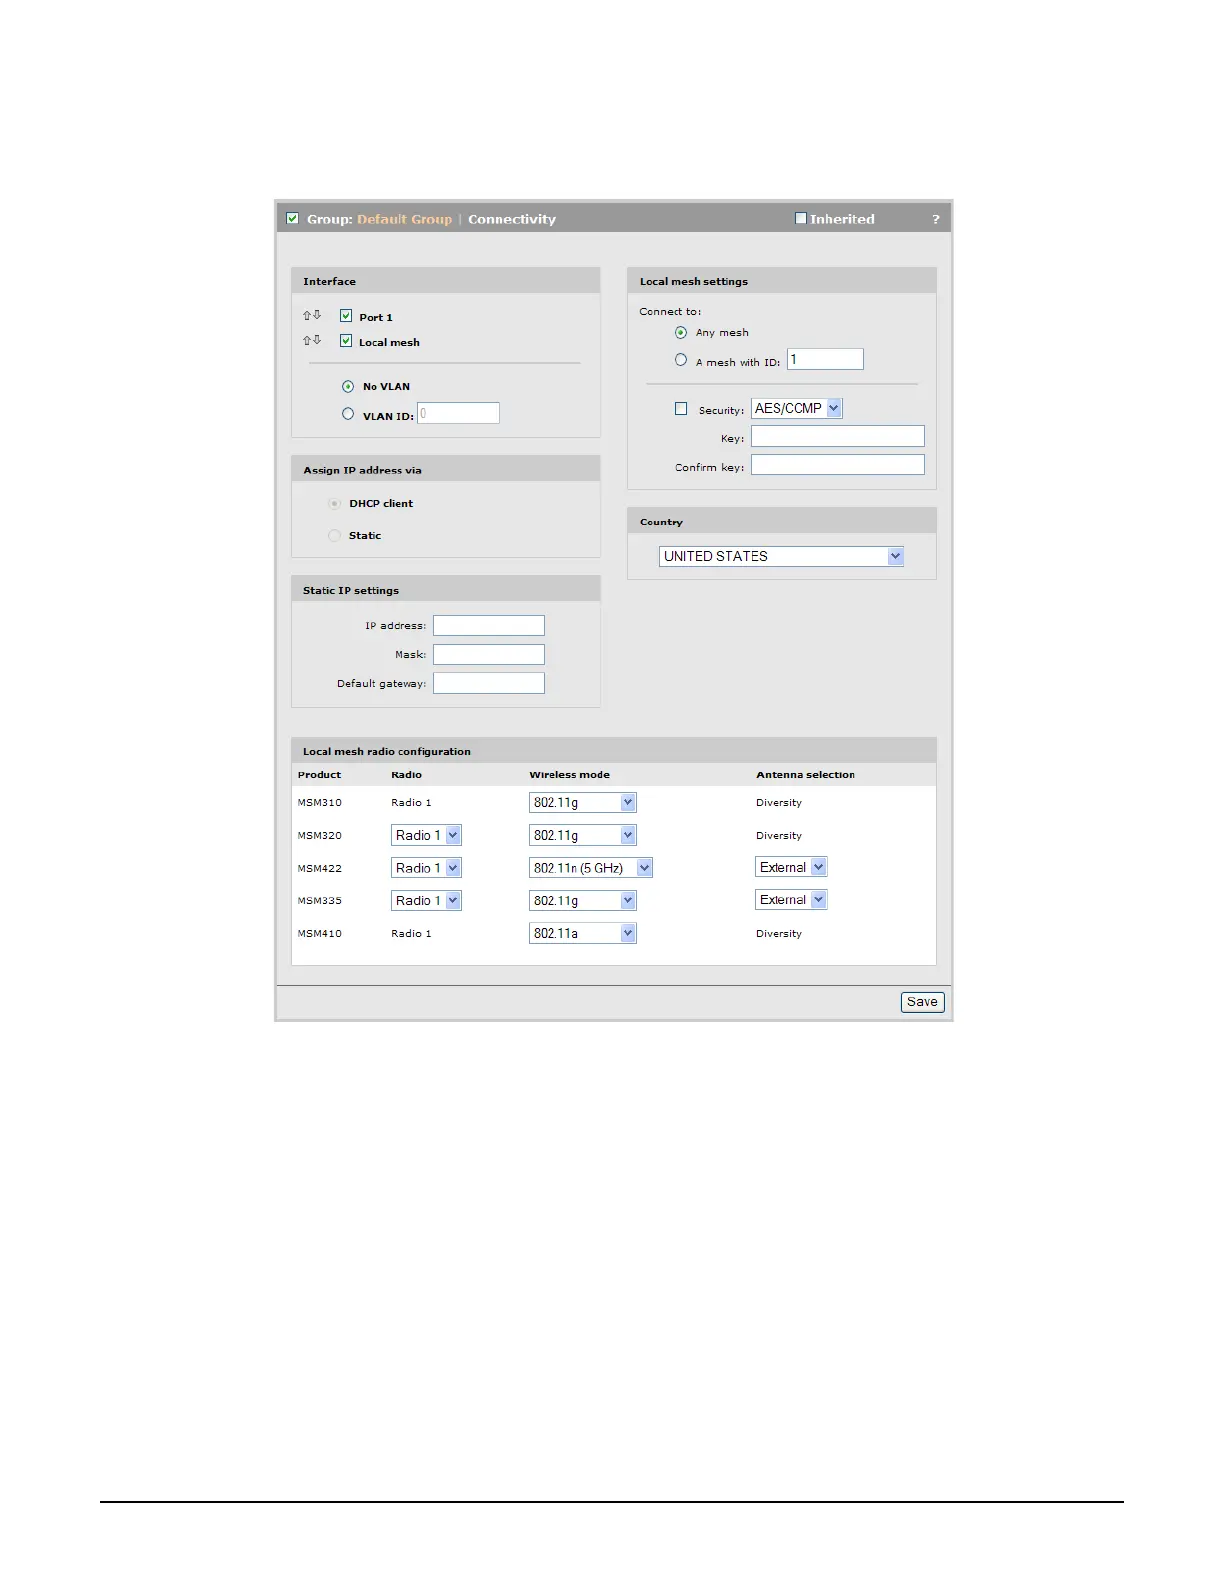Click the VLAN ID input field
The height and width of the screenshot is (1584, 1224).
point(458,413)
